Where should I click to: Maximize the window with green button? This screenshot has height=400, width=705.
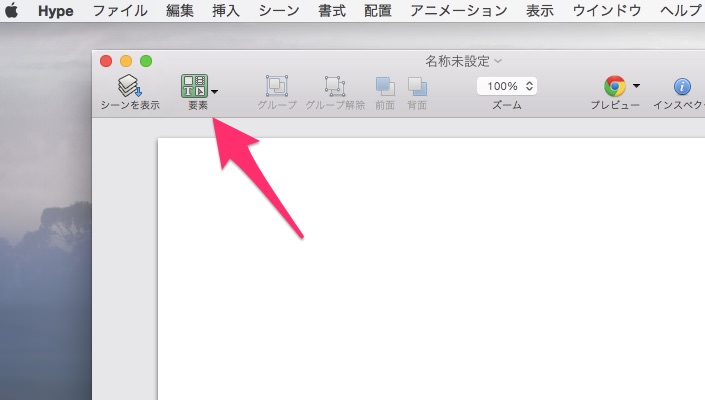146,61
